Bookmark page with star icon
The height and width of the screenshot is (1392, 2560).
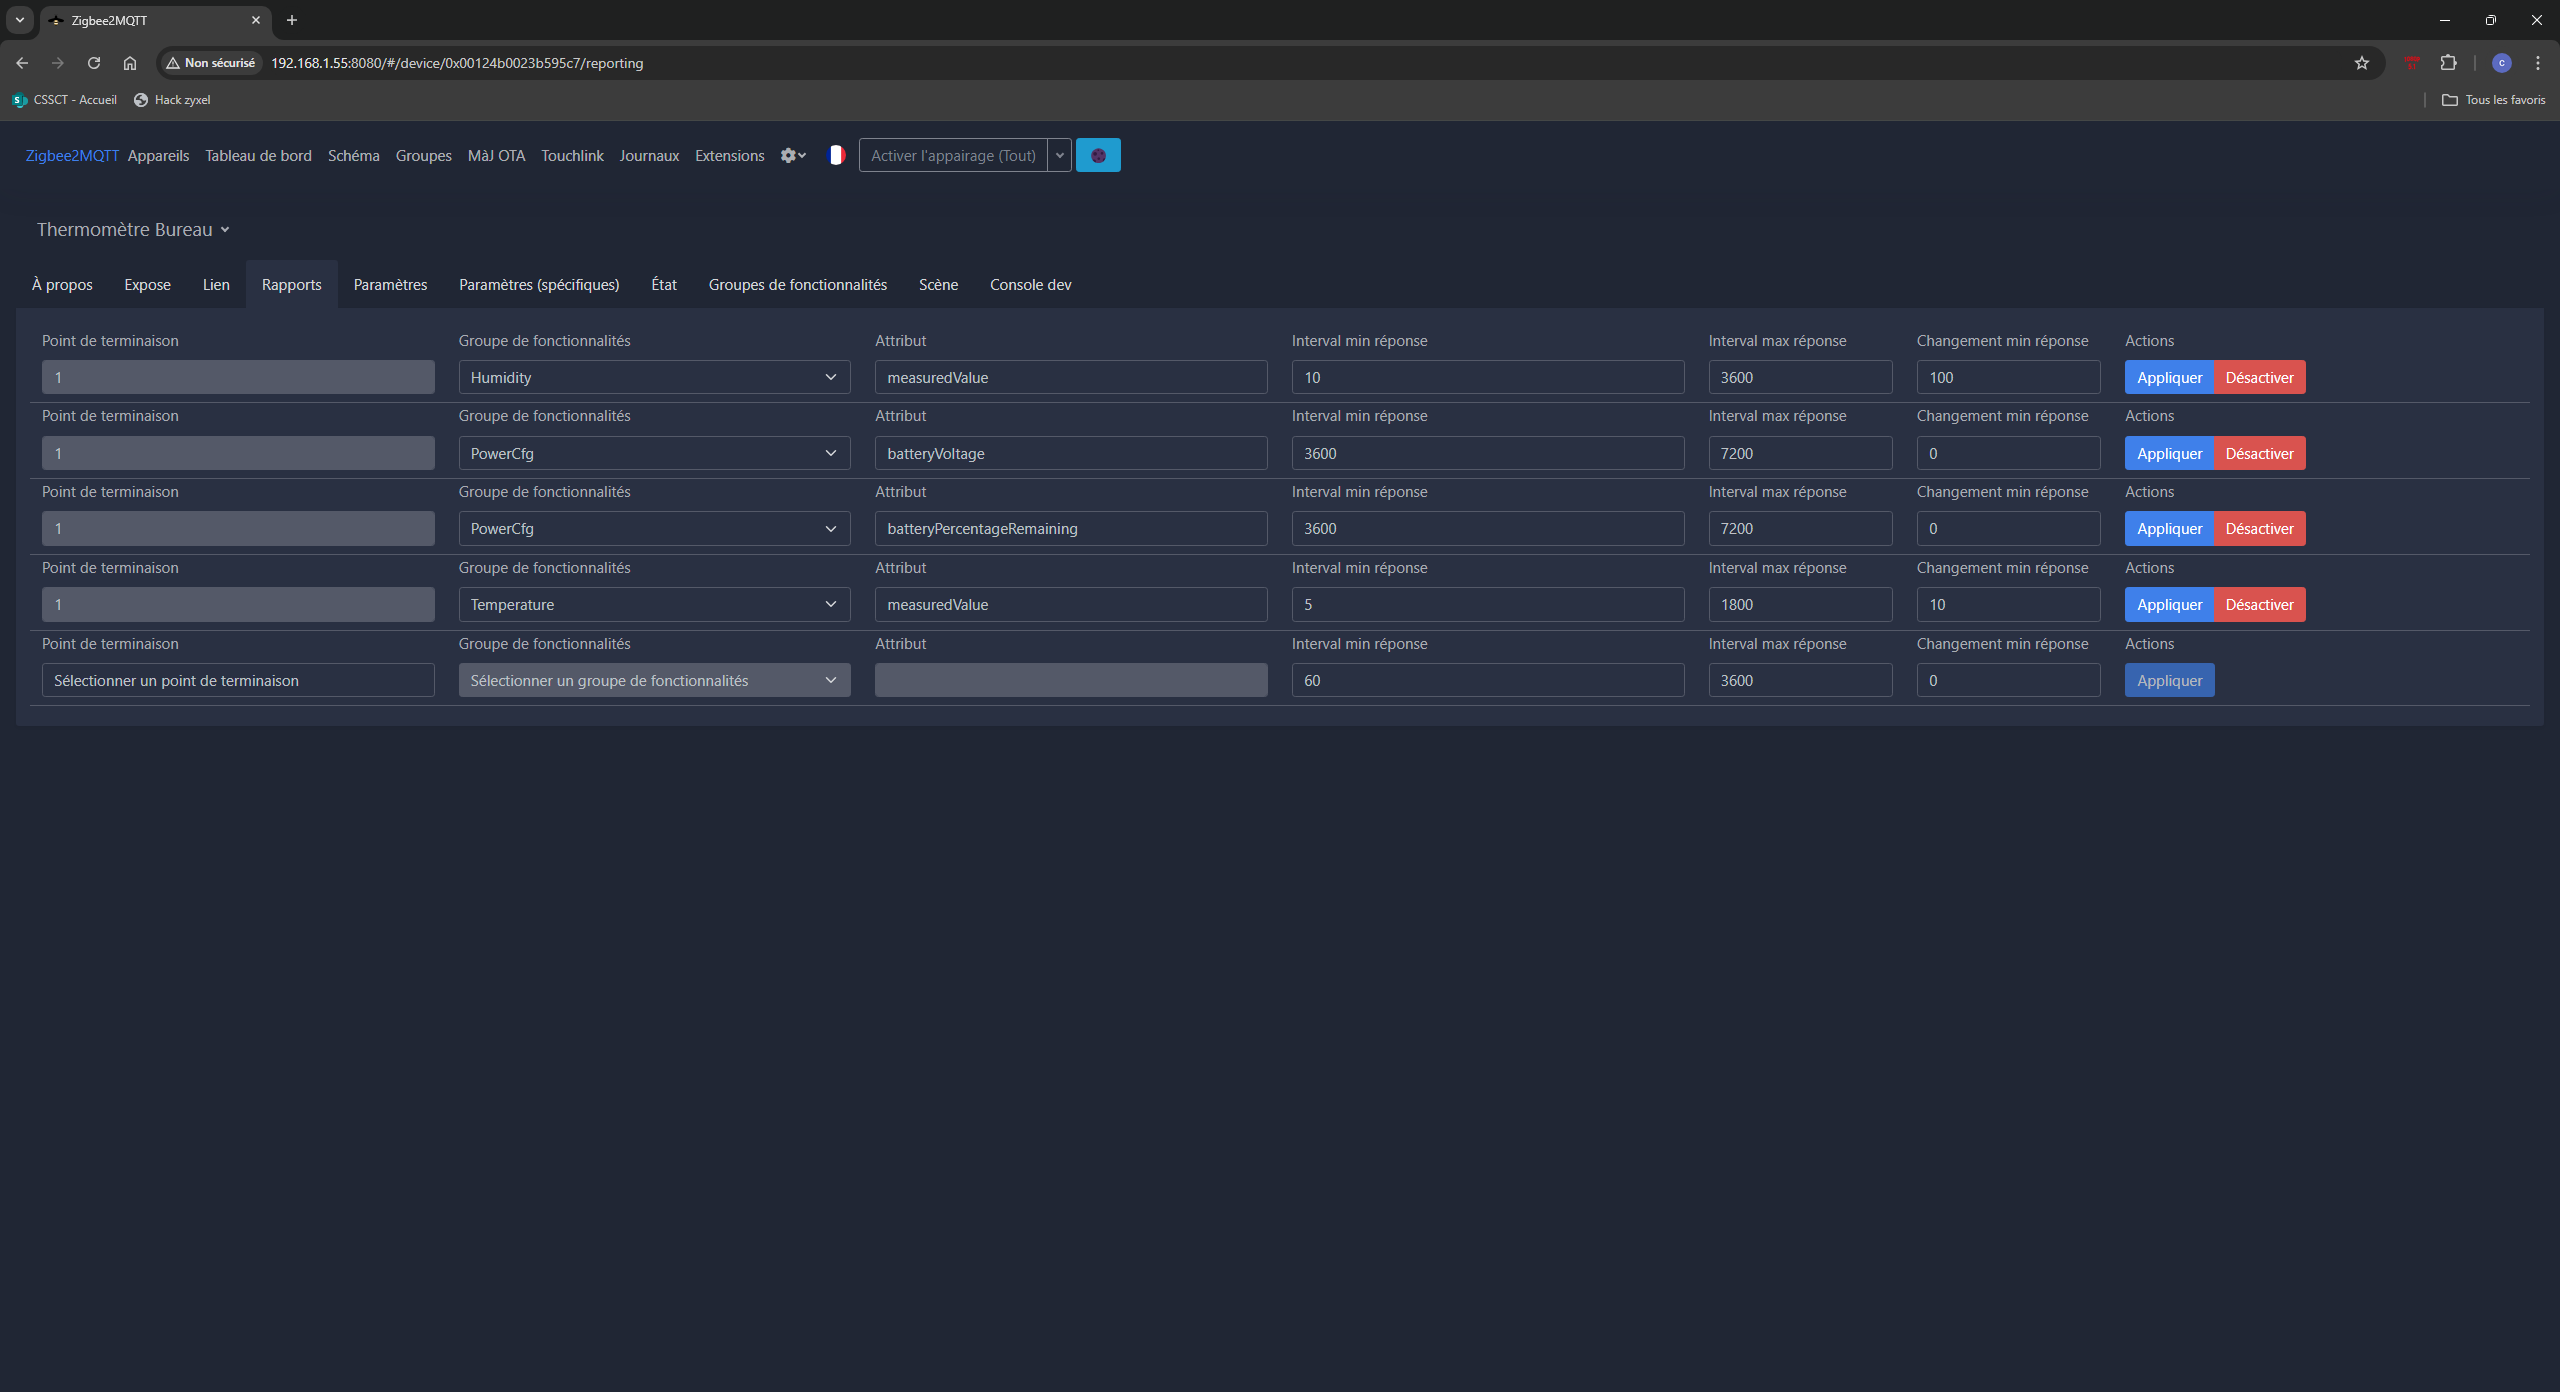pos(2362,63)
